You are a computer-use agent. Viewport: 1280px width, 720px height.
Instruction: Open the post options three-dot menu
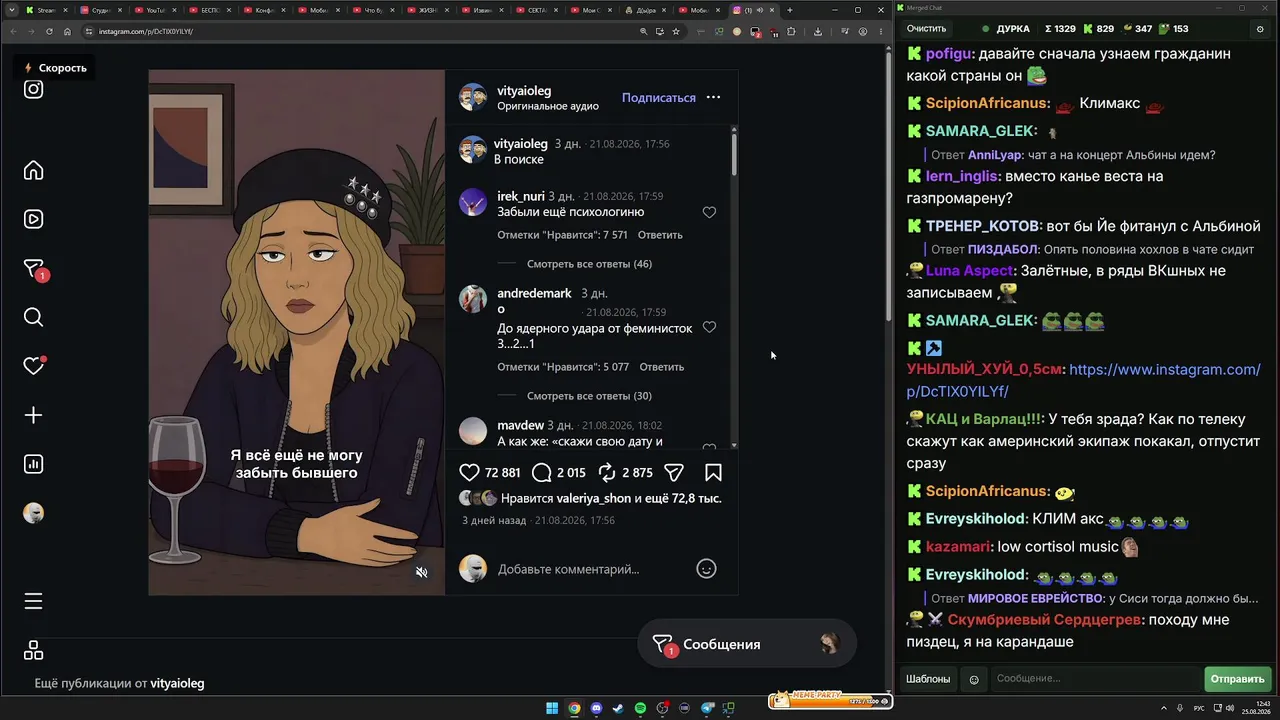(x=713, y=97)
